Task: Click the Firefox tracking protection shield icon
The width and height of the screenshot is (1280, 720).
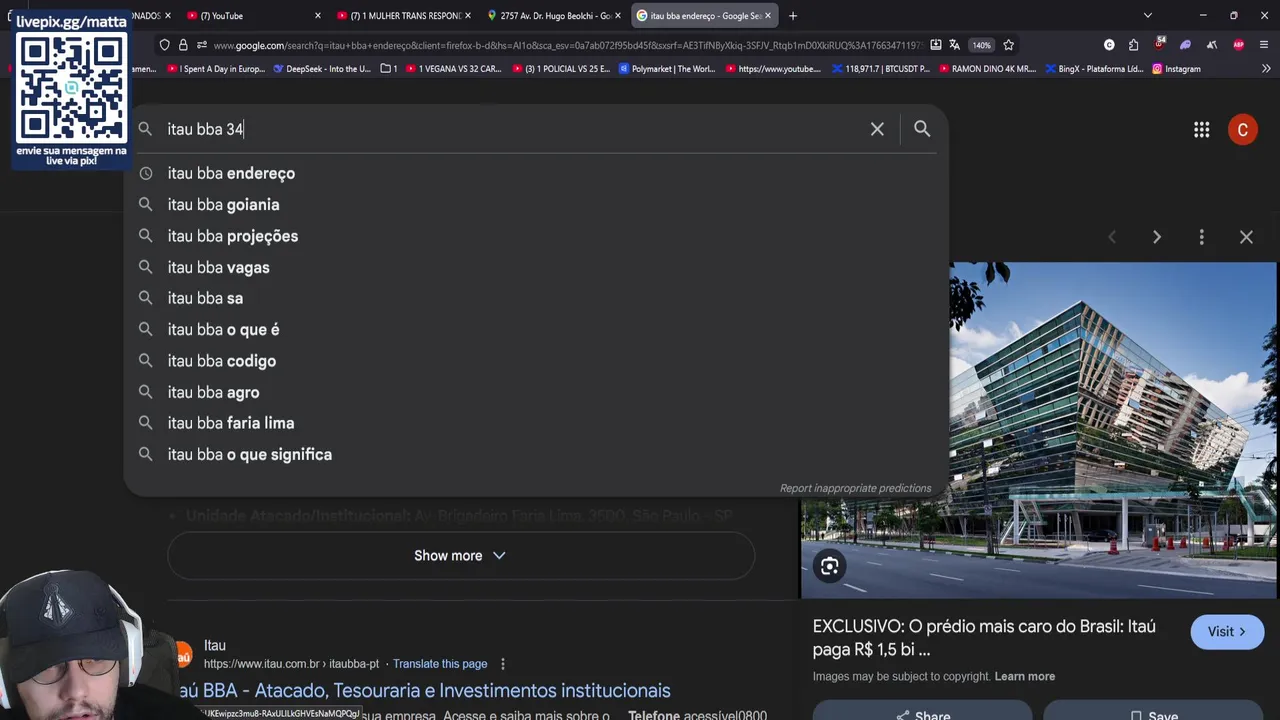Action: tap(164, 45)
